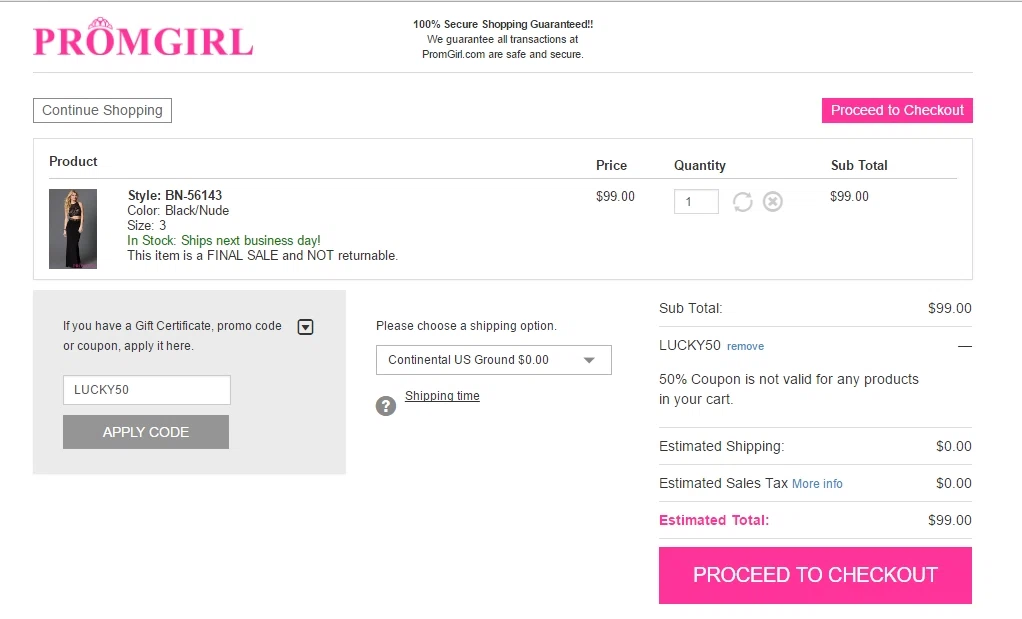This screenshot has height=619, width=1022.
Task: Click the PromGirl logo
Action: tap(143, 37)
